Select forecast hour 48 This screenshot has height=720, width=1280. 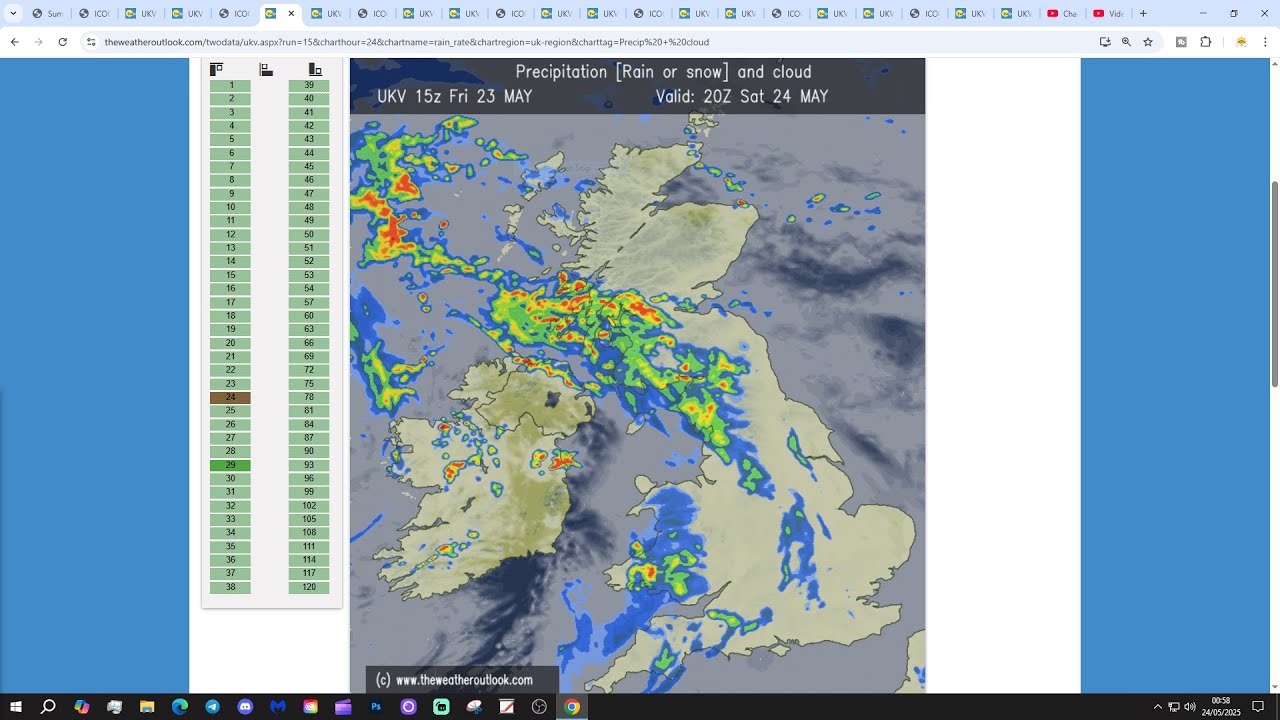click(x=309, y=207)
